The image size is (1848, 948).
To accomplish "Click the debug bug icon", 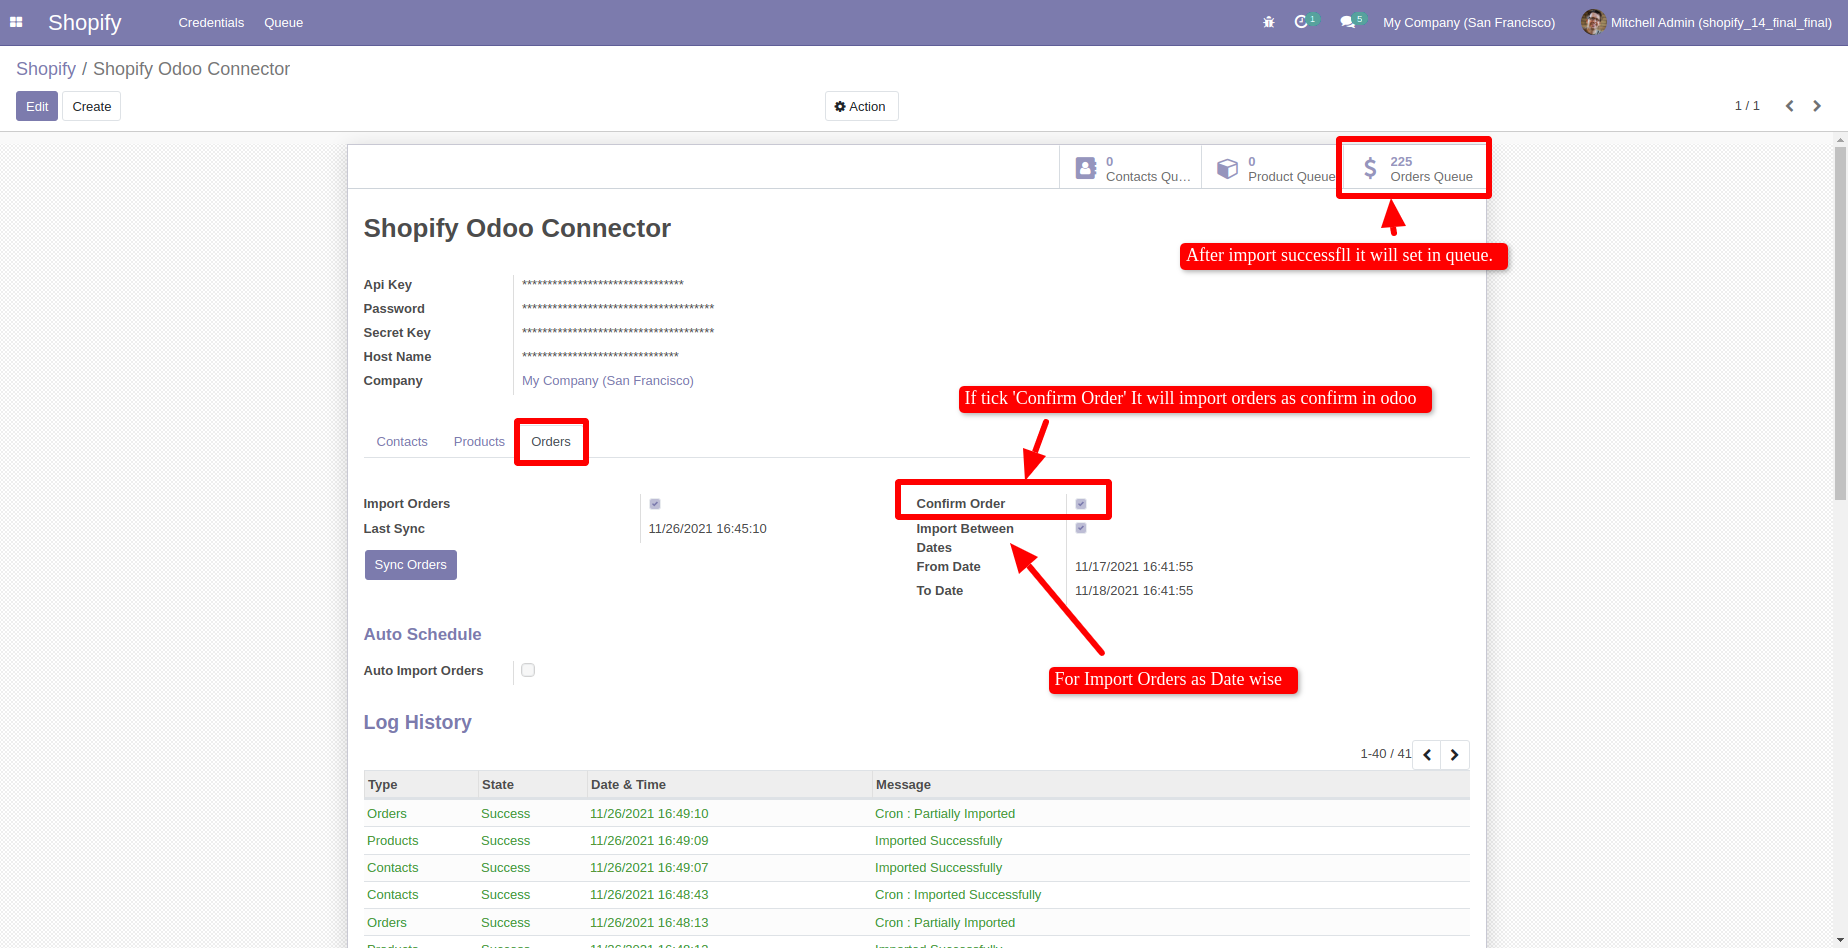I will [x=1269, y=22].
